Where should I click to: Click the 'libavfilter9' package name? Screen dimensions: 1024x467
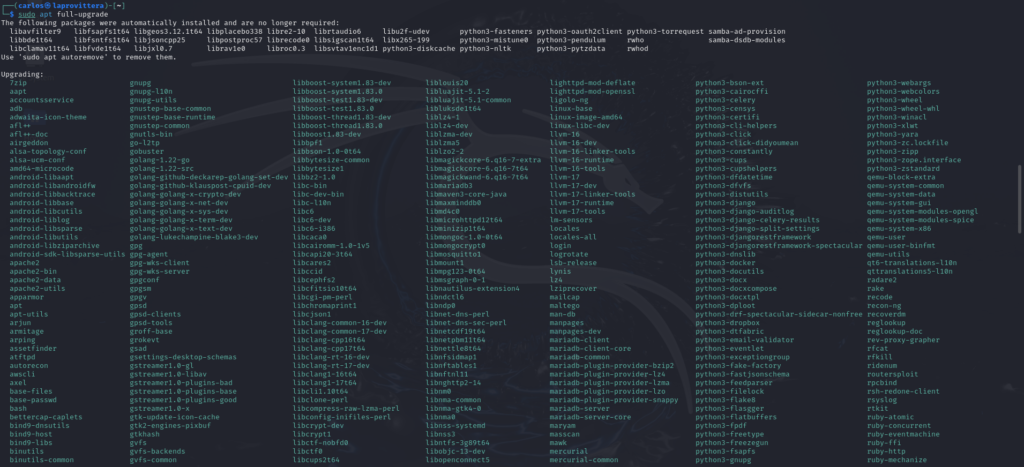[x=37, y=31]
